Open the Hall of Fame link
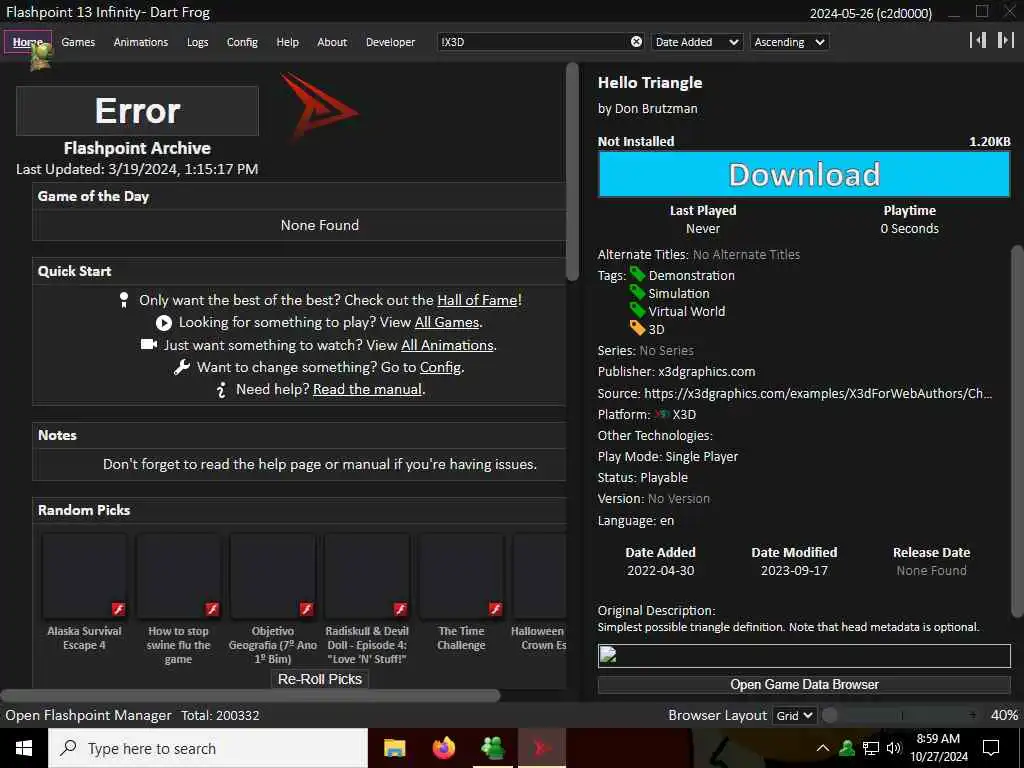The width and height of the screenshot is (1024, 768). [477, 300]
